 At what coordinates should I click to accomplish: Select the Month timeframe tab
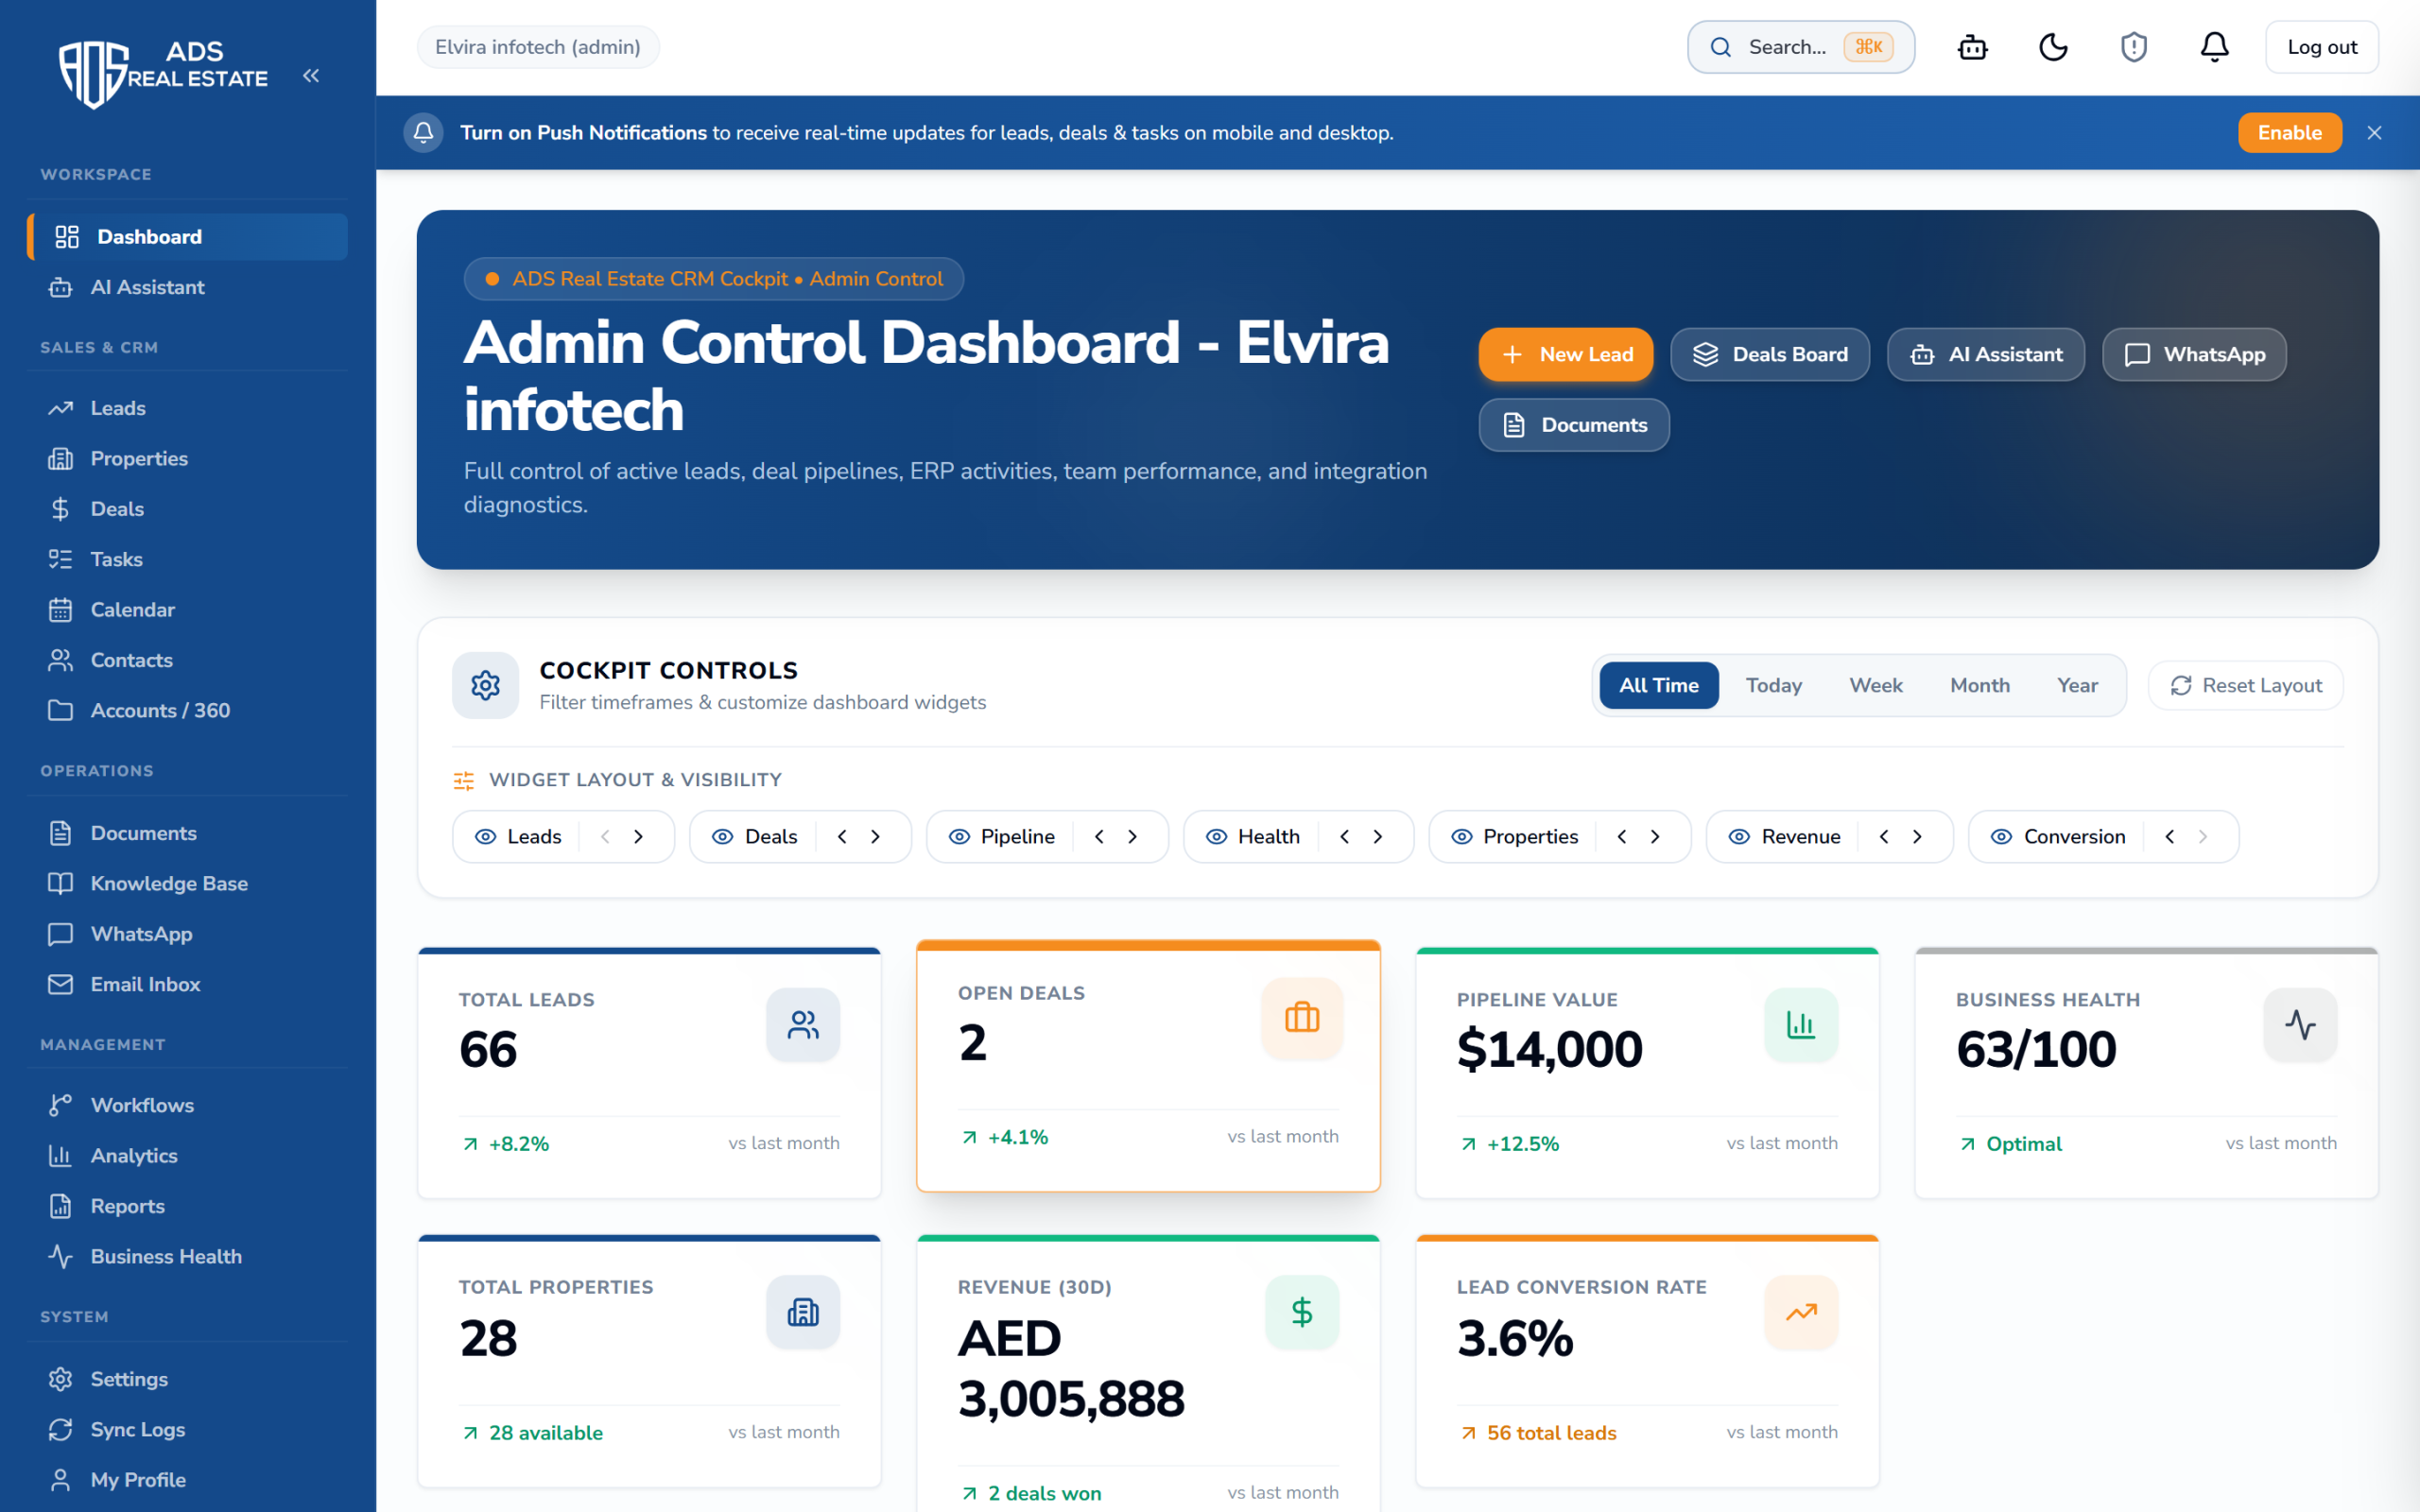1979,685
